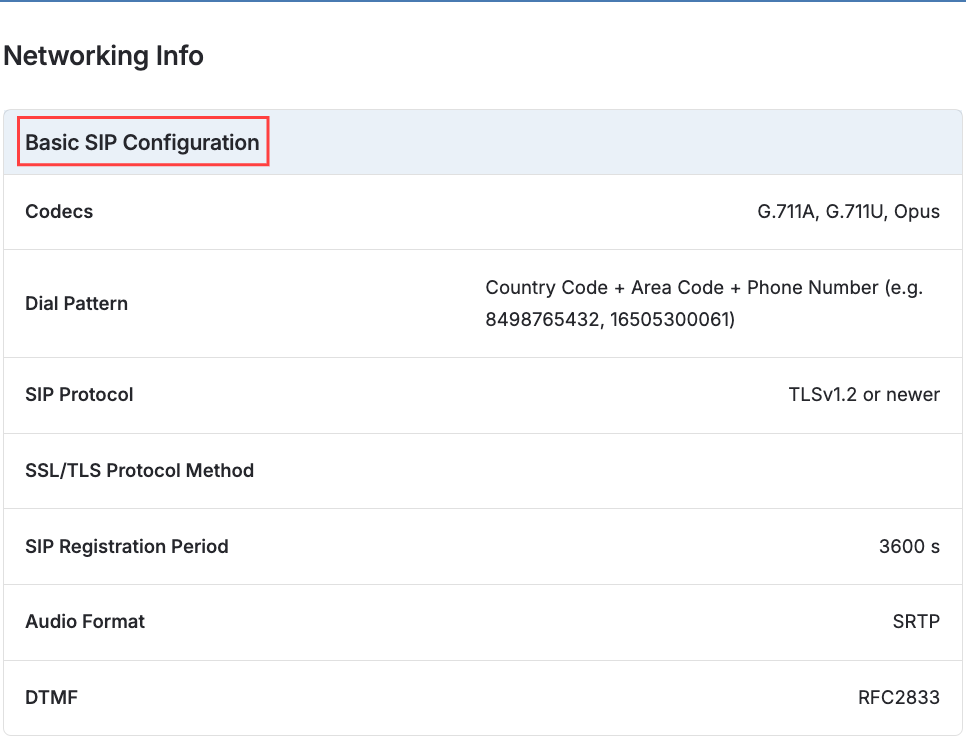Select the SRTP value

tap(916, 622)
